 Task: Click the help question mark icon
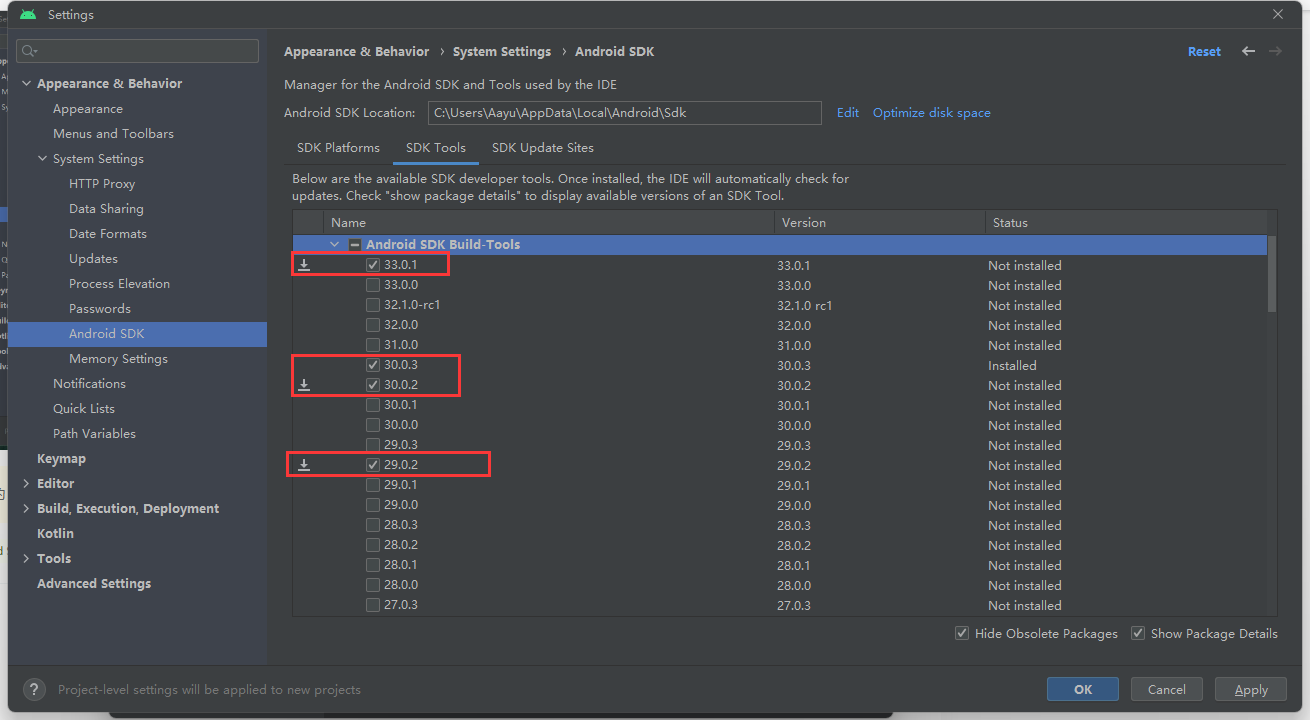coord(34,689)
